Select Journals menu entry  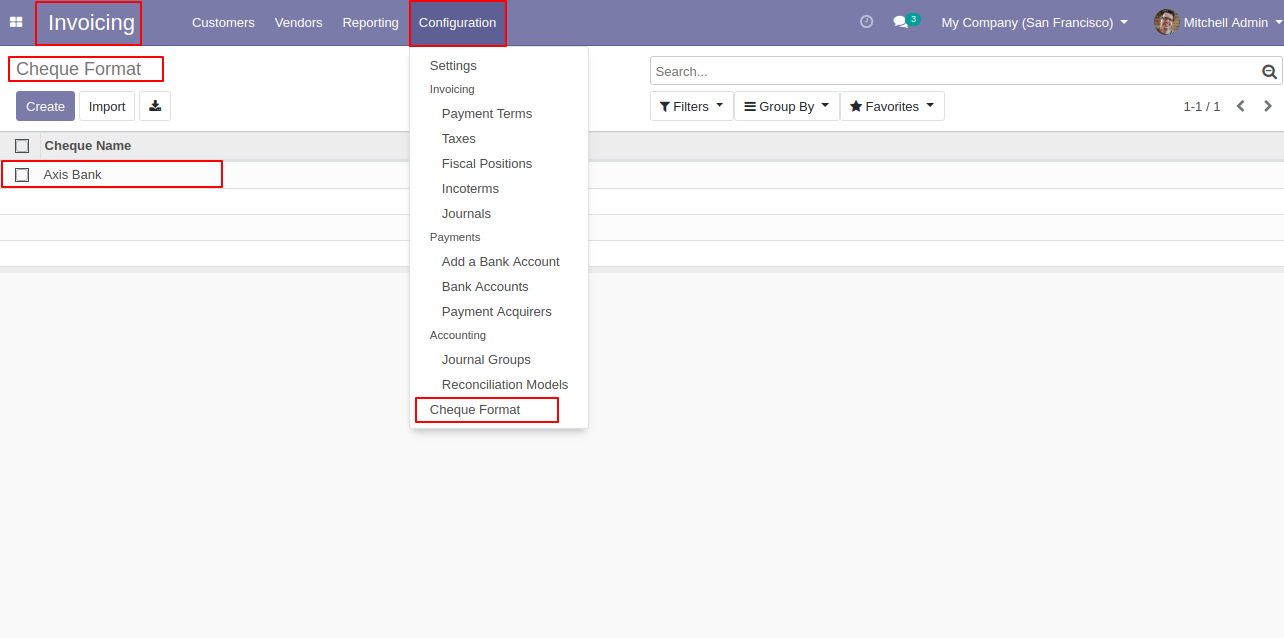(466, 214)
